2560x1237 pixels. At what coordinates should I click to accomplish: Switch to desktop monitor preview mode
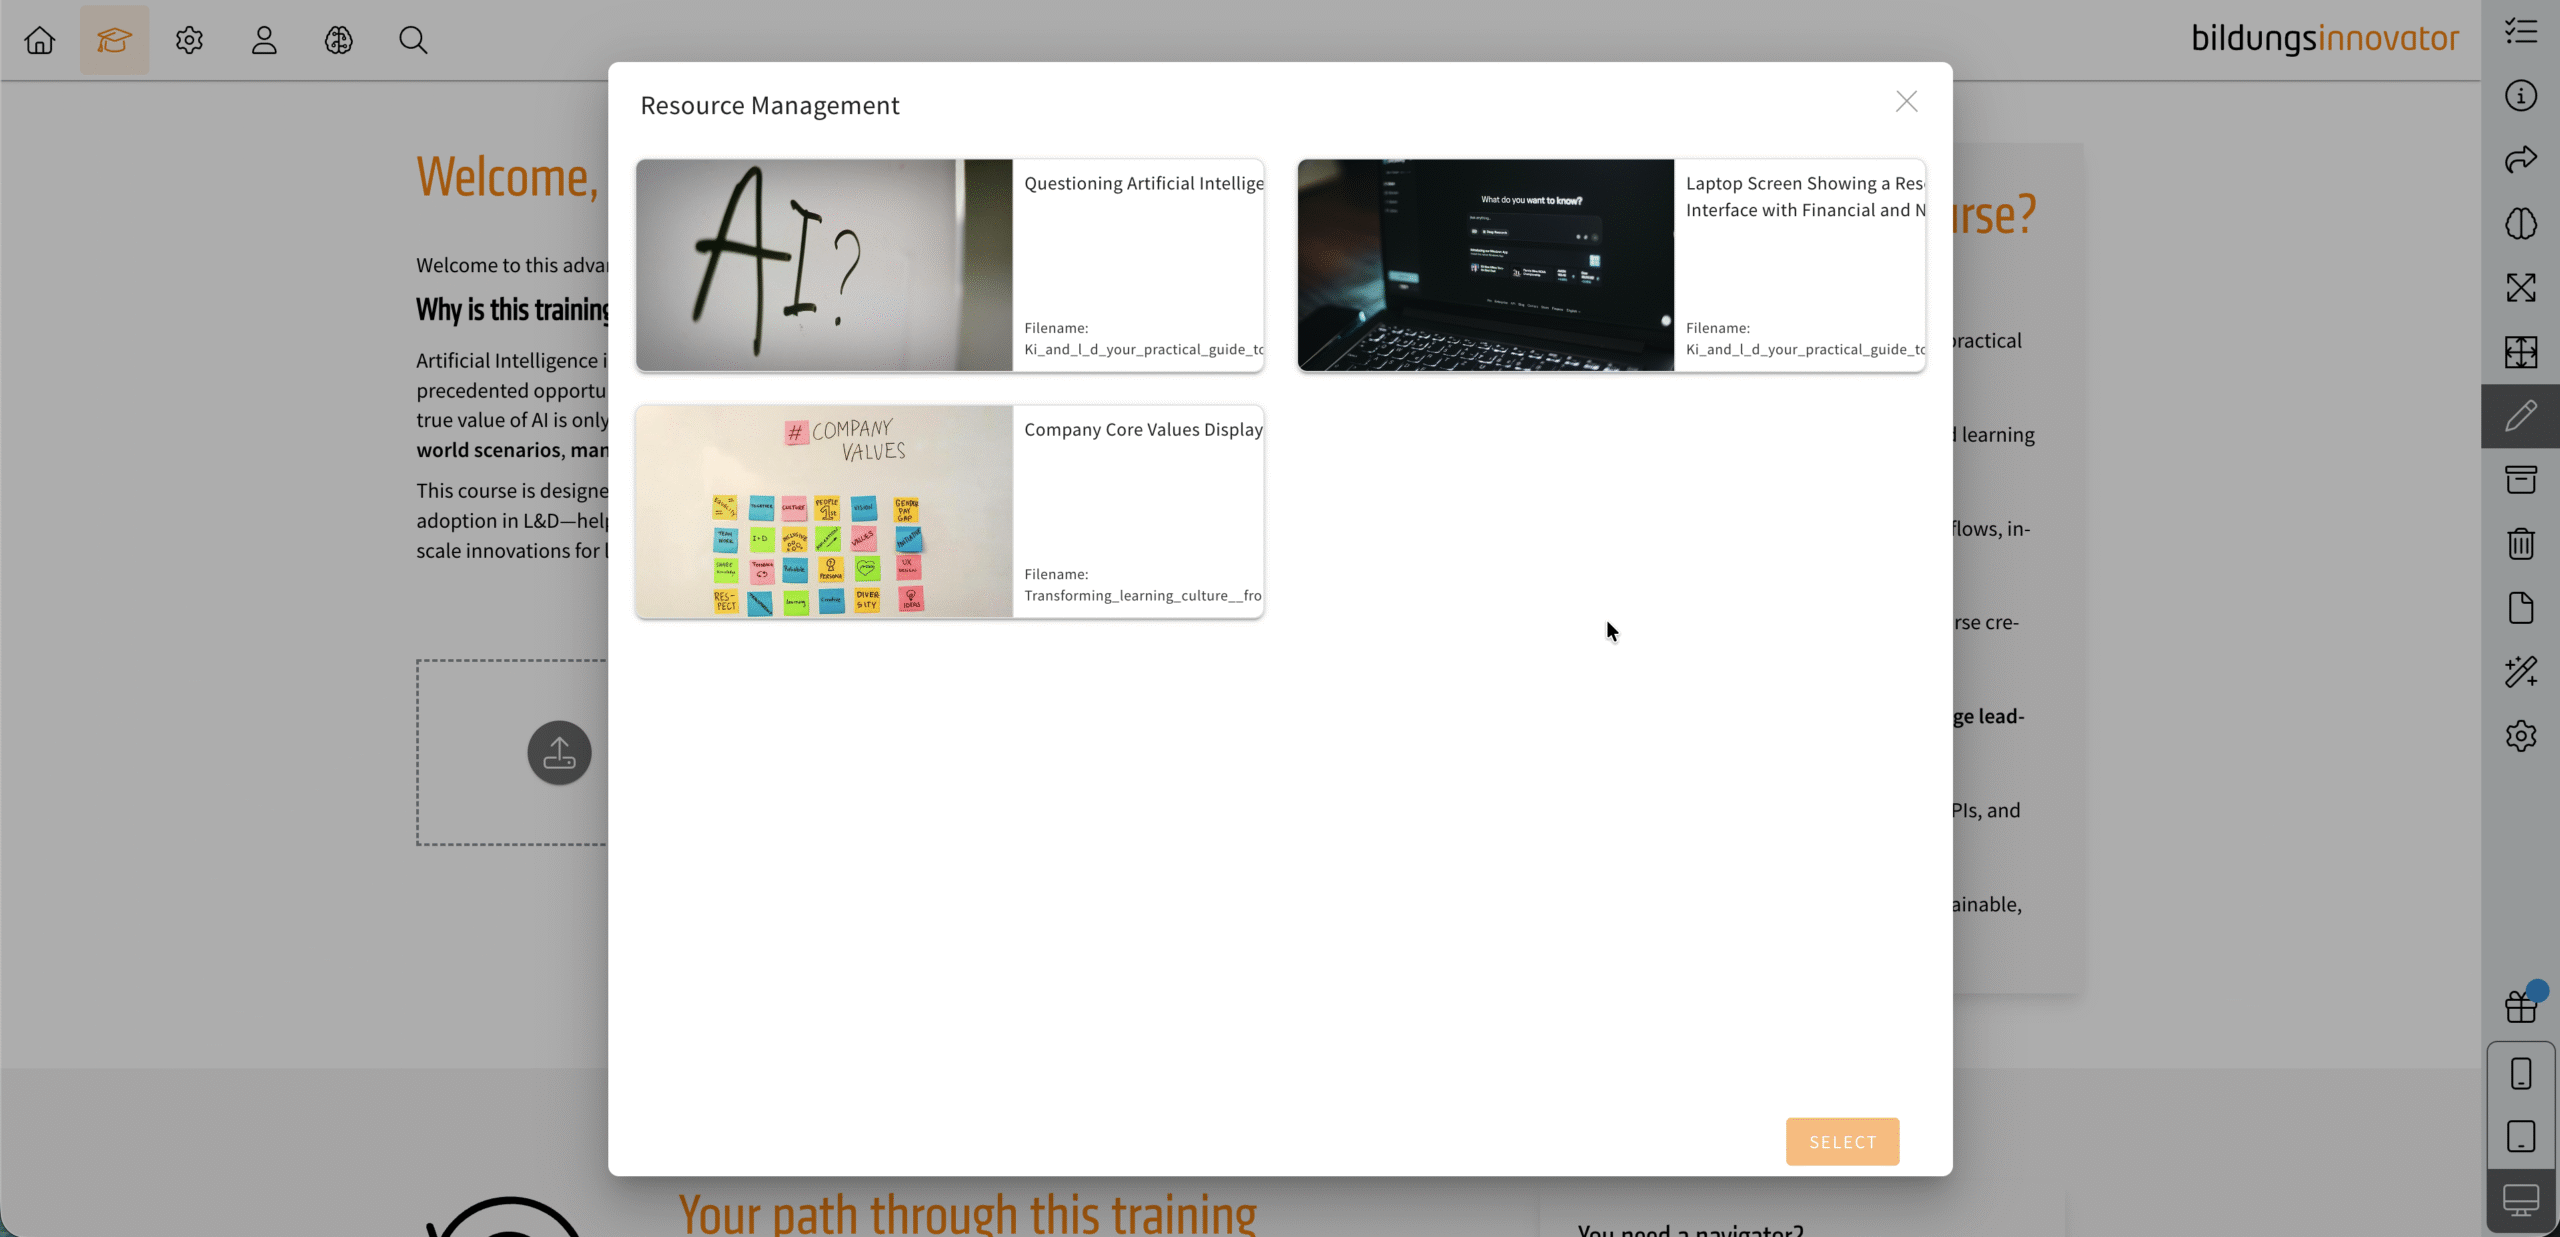click(2520, 1200)
